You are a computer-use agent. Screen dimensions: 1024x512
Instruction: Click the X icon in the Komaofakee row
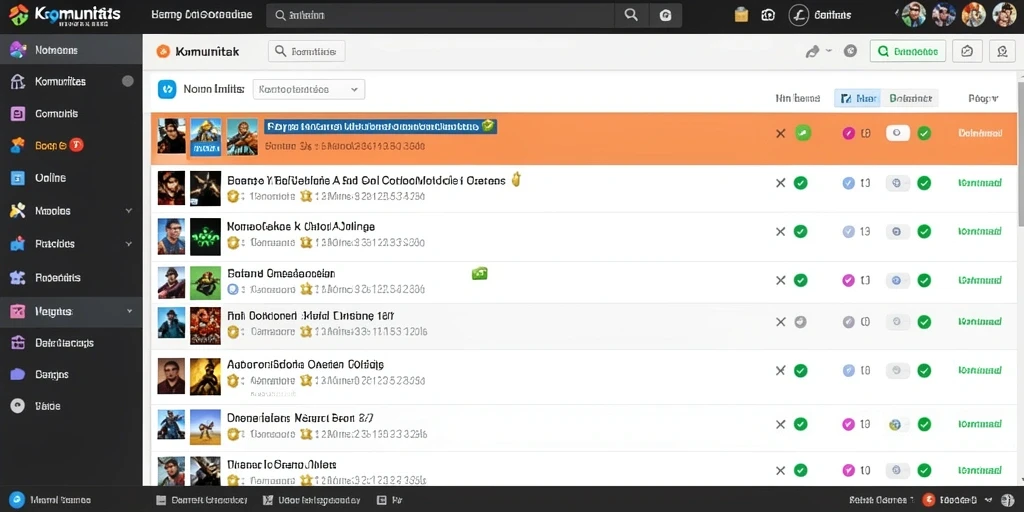point(780,231)
